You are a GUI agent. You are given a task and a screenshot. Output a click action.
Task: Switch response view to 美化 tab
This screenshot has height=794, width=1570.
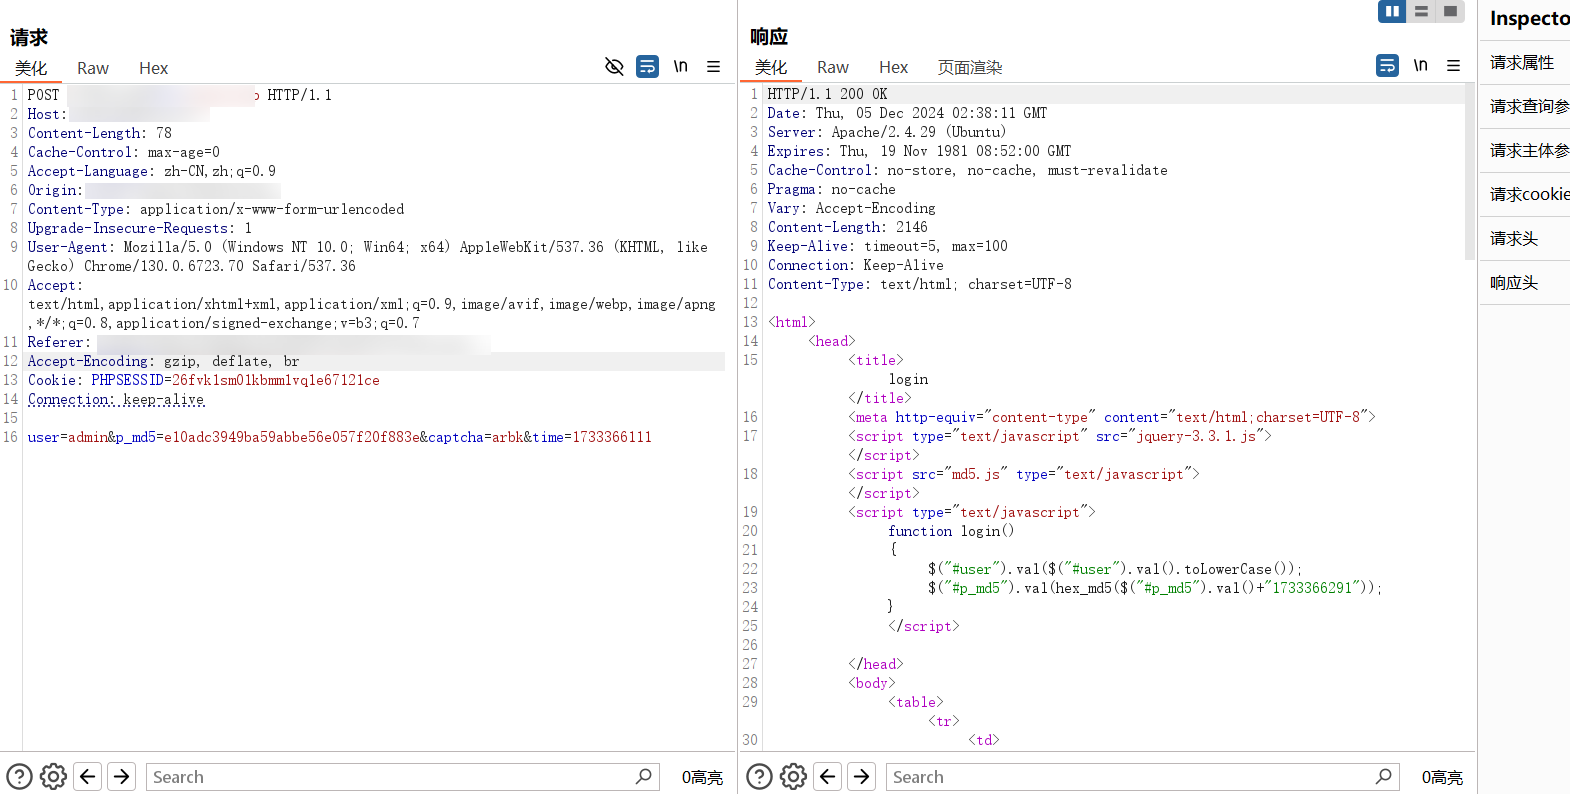pos(771,67)
